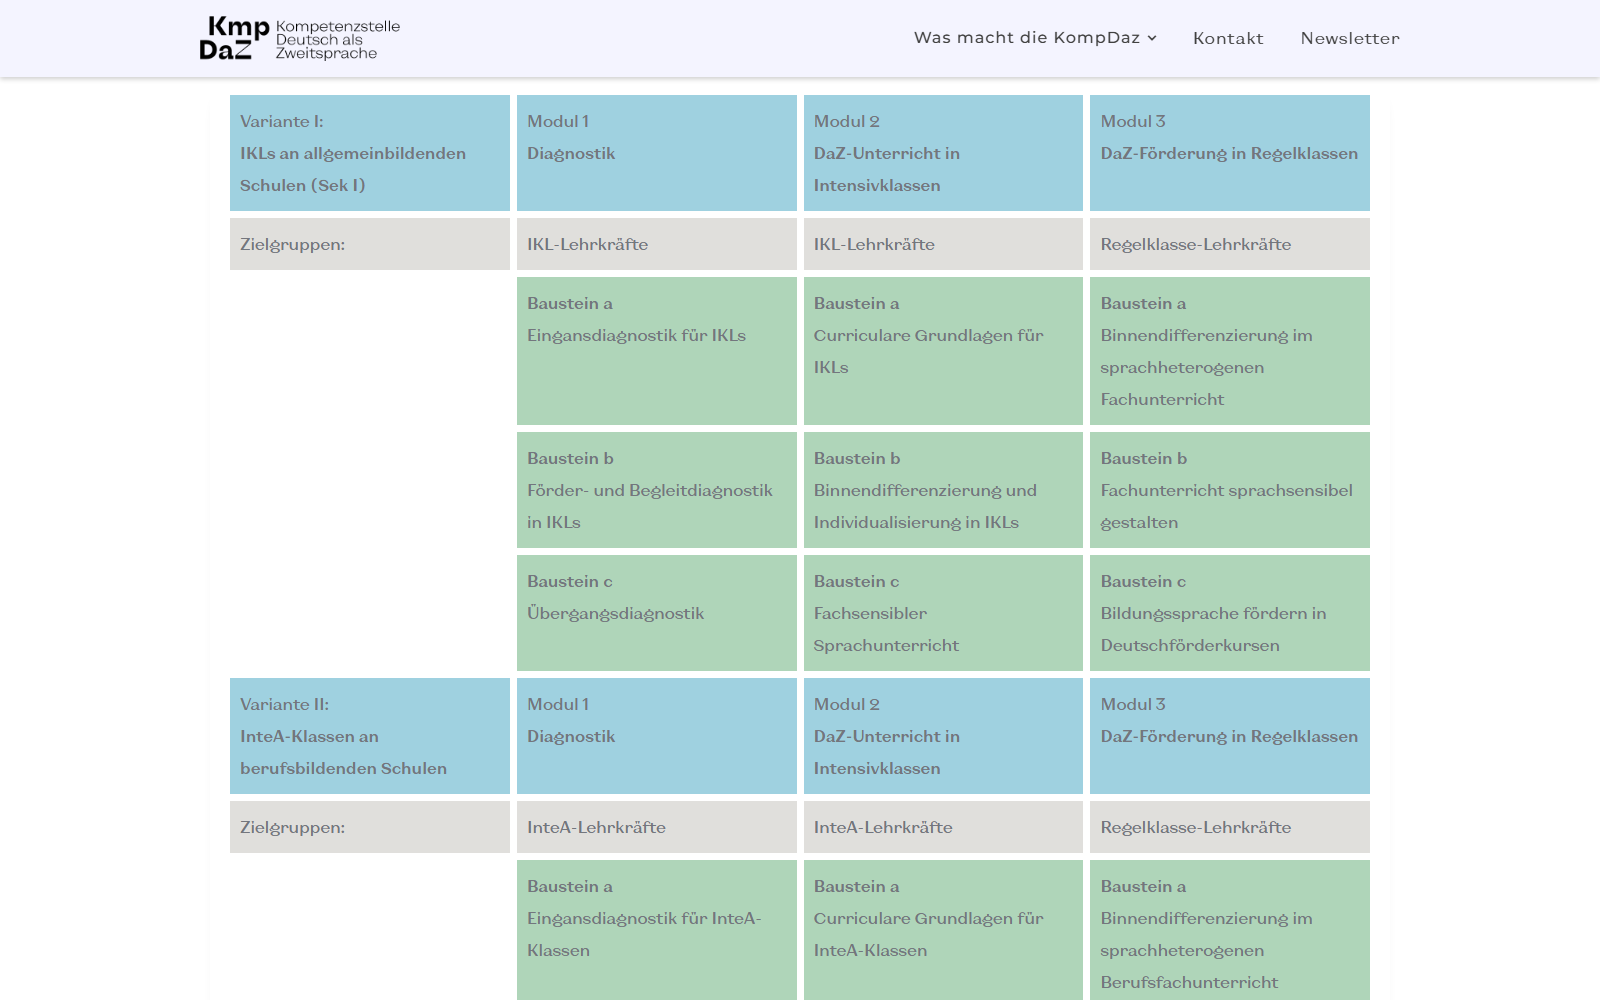This screenshot has height=1000, width=1600.
Task: Click the KmpDaZ logo in the header
Action: click(x=299, y=38)
